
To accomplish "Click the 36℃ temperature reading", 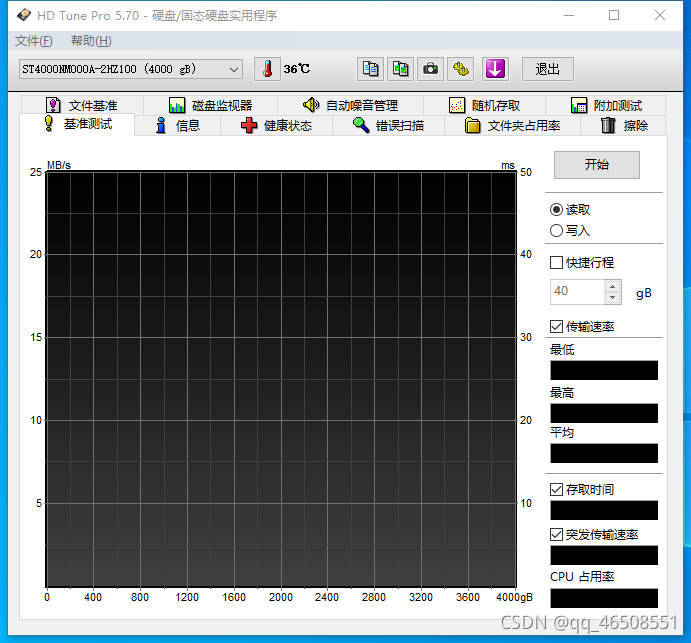I will tap(297, 69).
